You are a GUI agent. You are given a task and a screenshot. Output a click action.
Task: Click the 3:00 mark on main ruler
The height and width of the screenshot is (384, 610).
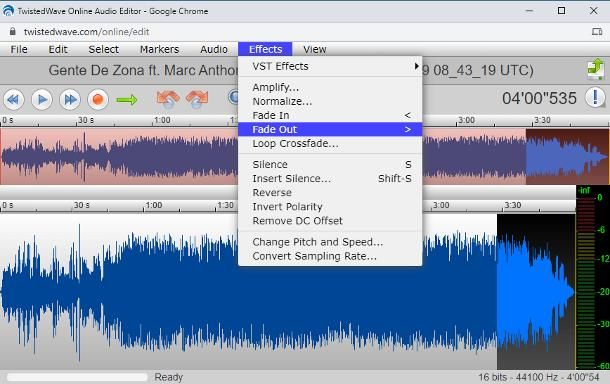(x=441, y=205)
